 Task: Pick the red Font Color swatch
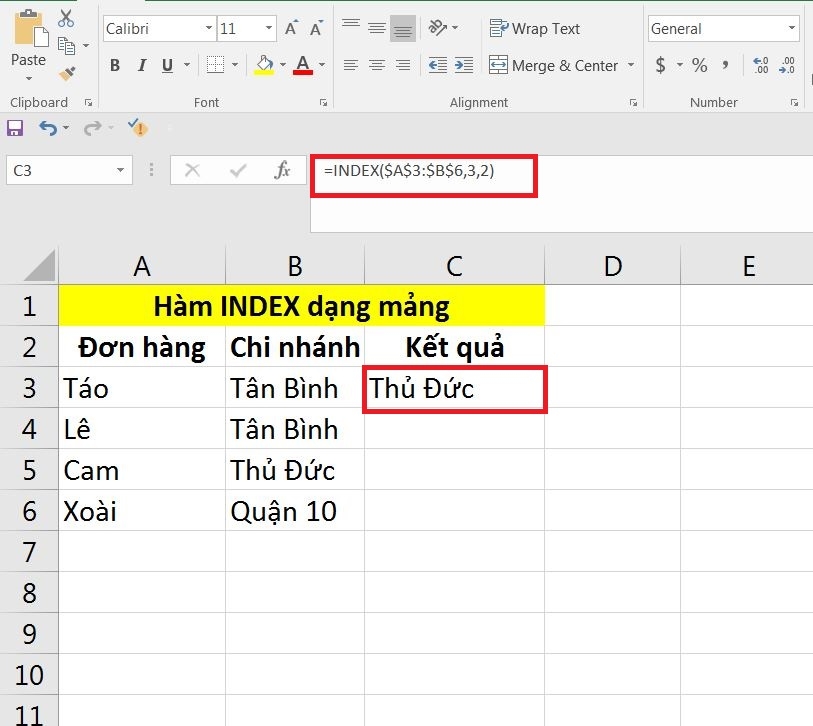tap(303, 65)
